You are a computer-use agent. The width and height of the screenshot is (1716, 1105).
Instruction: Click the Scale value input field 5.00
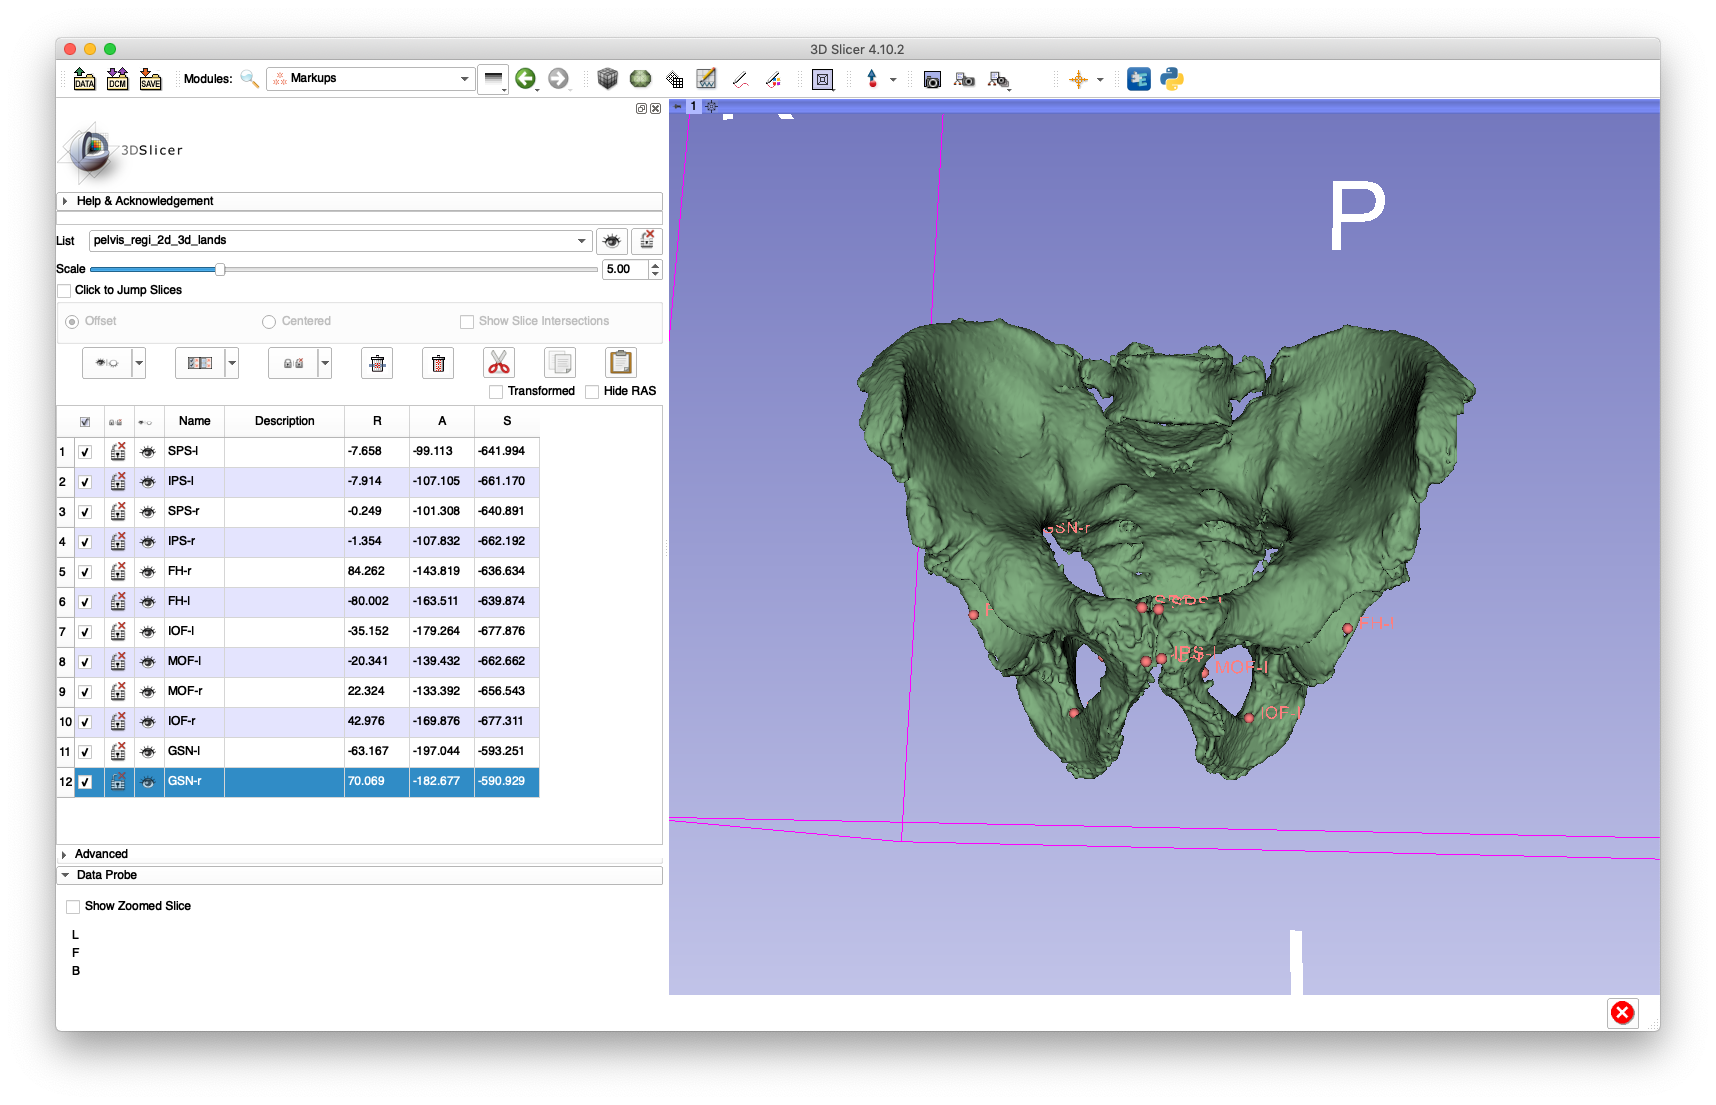625,269
